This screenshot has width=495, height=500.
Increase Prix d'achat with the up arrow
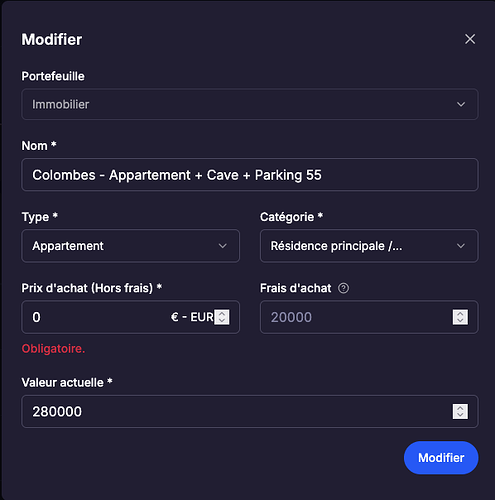pos(222,314)
